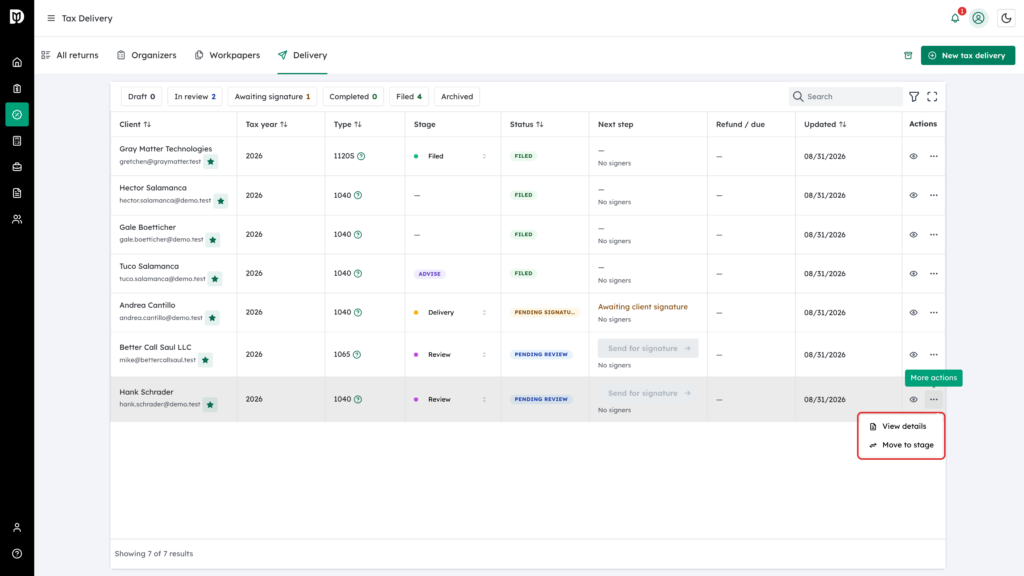
Task: Click the star next to Hector Salamanca
Action: click(x=221, y=201)
